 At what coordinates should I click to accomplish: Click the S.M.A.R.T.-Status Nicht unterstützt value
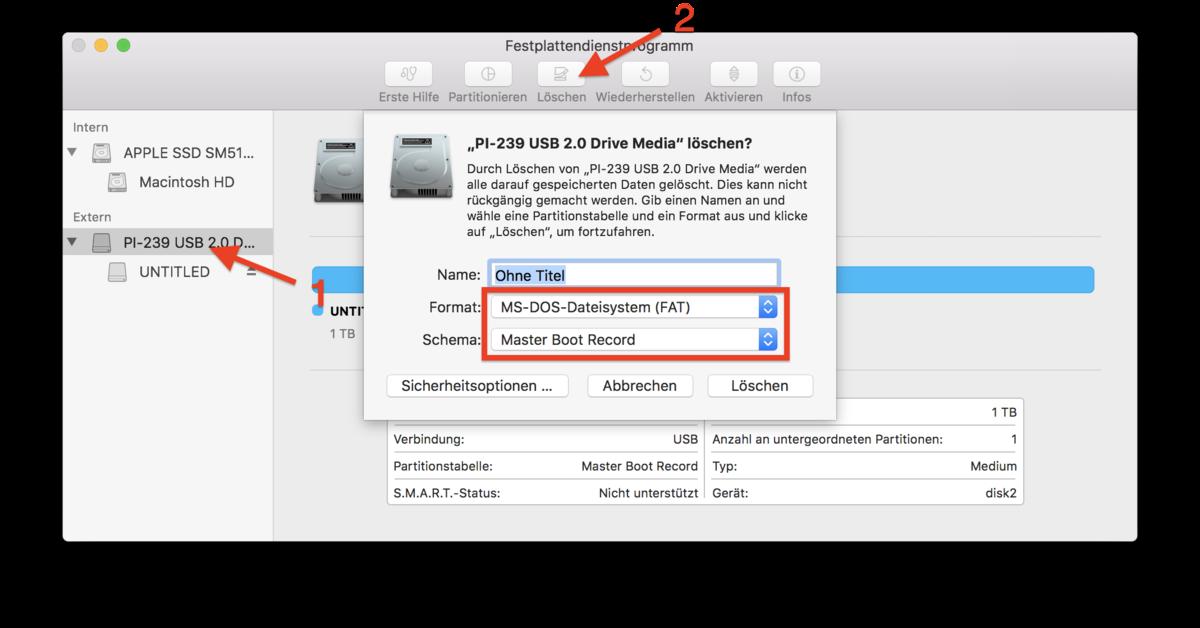pyautogui.click(x=648, y=493)
